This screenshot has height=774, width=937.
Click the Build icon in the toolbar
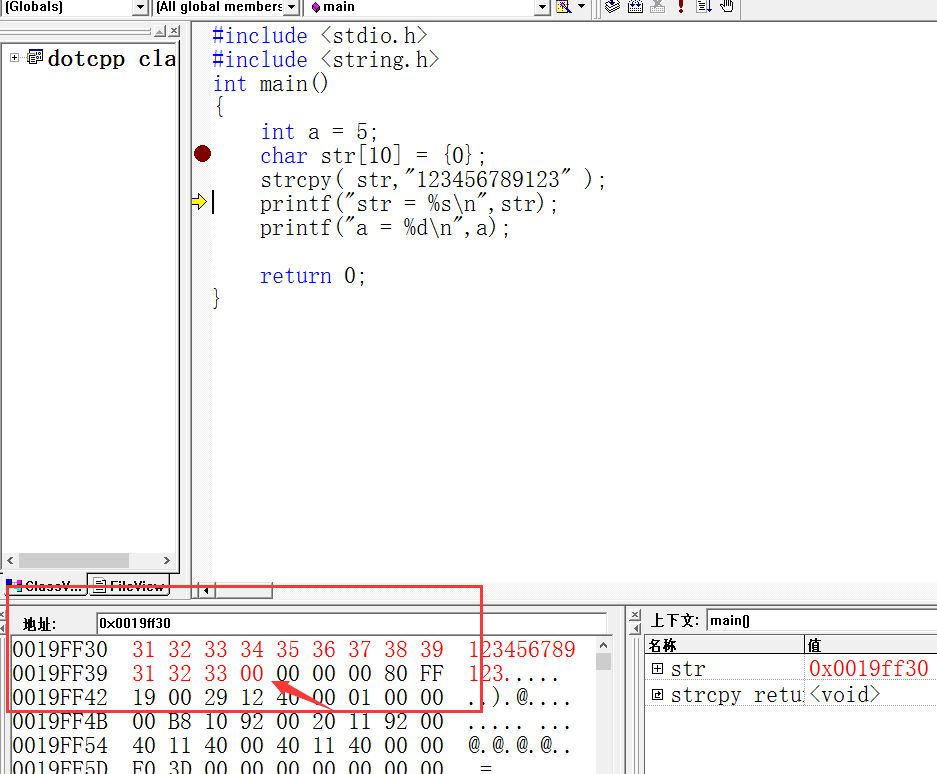tap(634, 6)
